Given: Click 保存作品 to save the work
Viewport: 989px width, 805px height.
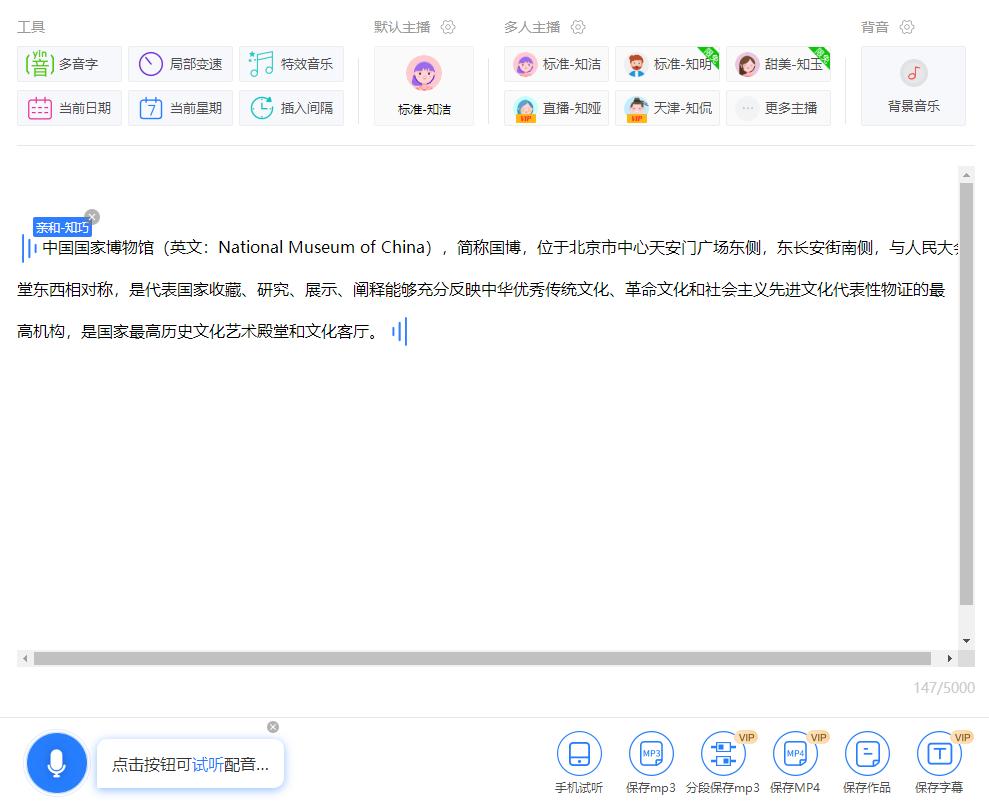Looking at the screenshot, I should click(x=866, y=760).
